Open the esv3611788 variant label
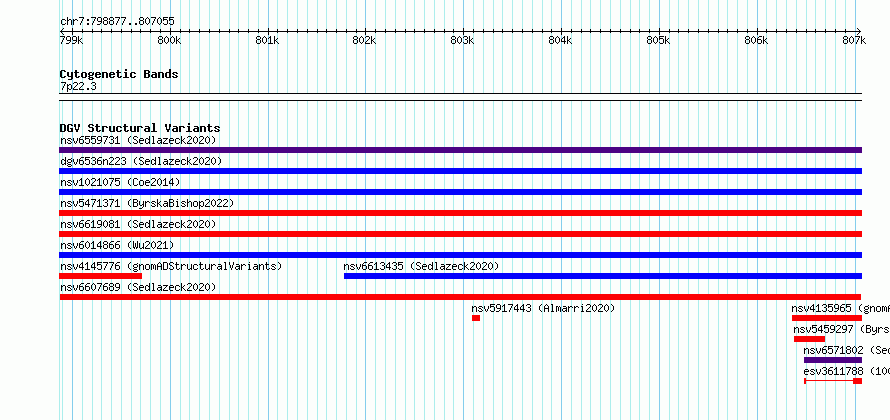Viewport: 890px width, 420px height. pyautogui.click(x=847, y=371)
